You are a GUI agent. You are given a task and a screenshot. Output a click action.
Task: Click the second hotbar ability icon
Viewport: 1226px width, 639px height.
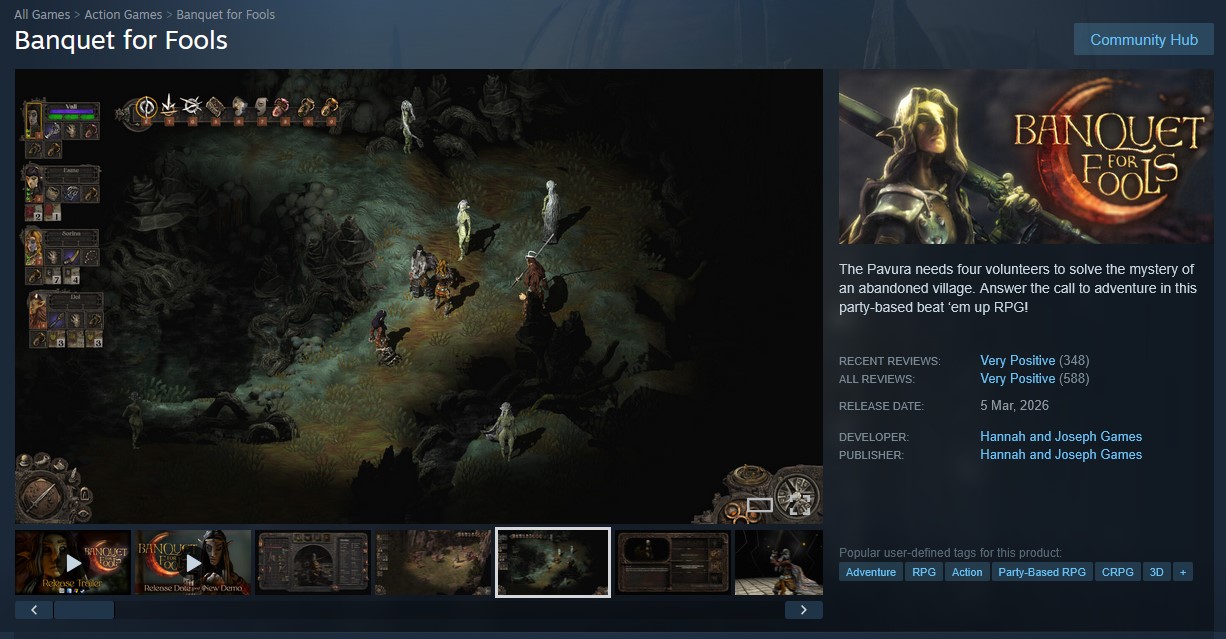coord(169,105)
